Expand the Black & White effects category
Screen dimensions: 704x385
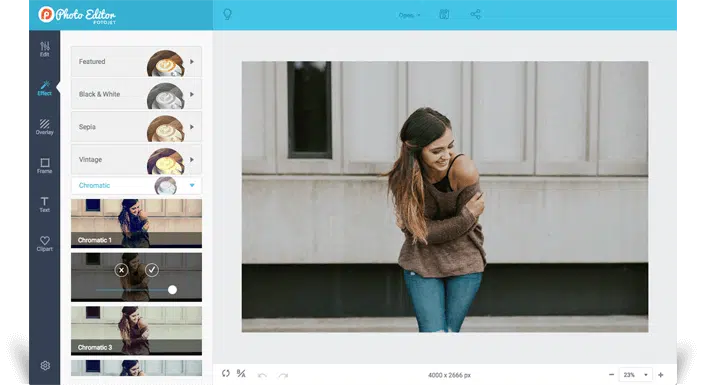point(136,94)
